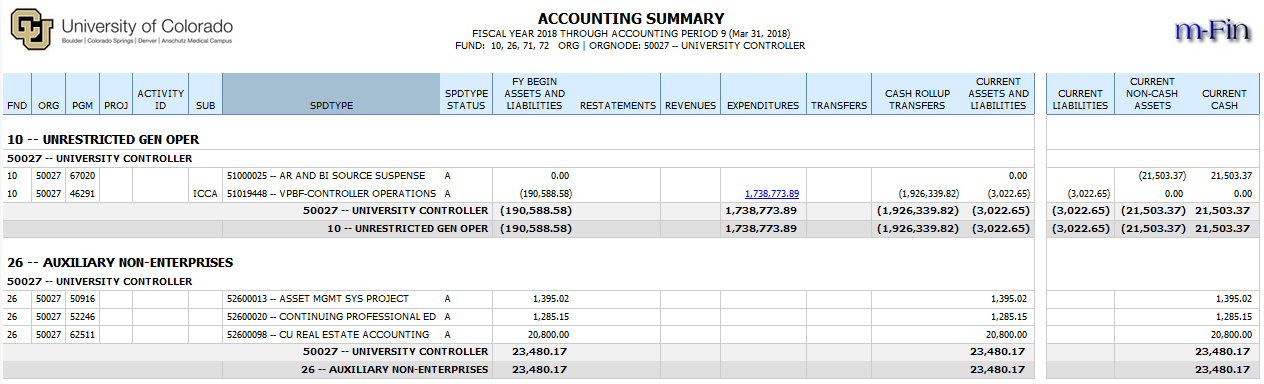Click program code 62511
The height and width of the screenshot is (384, 1264).
82,334
